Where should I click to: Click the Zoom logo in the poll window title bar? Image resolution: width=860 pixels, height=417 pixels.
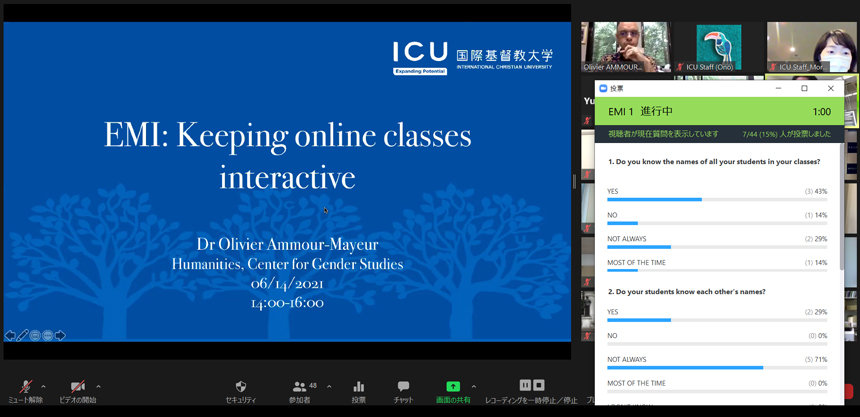click(603, 88)
